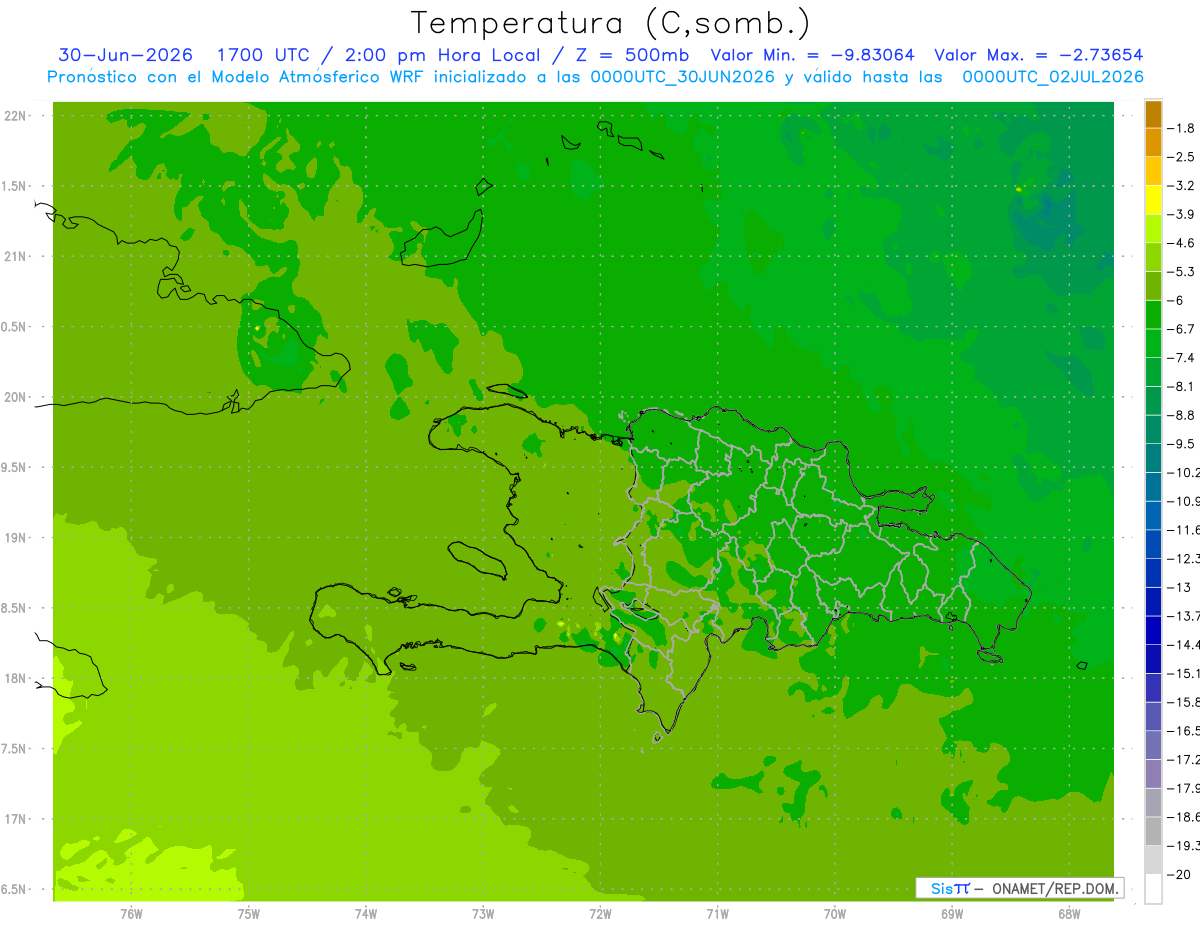
Task: Click the white legend swatch below -20
Action: click(x=1153, y=888)
